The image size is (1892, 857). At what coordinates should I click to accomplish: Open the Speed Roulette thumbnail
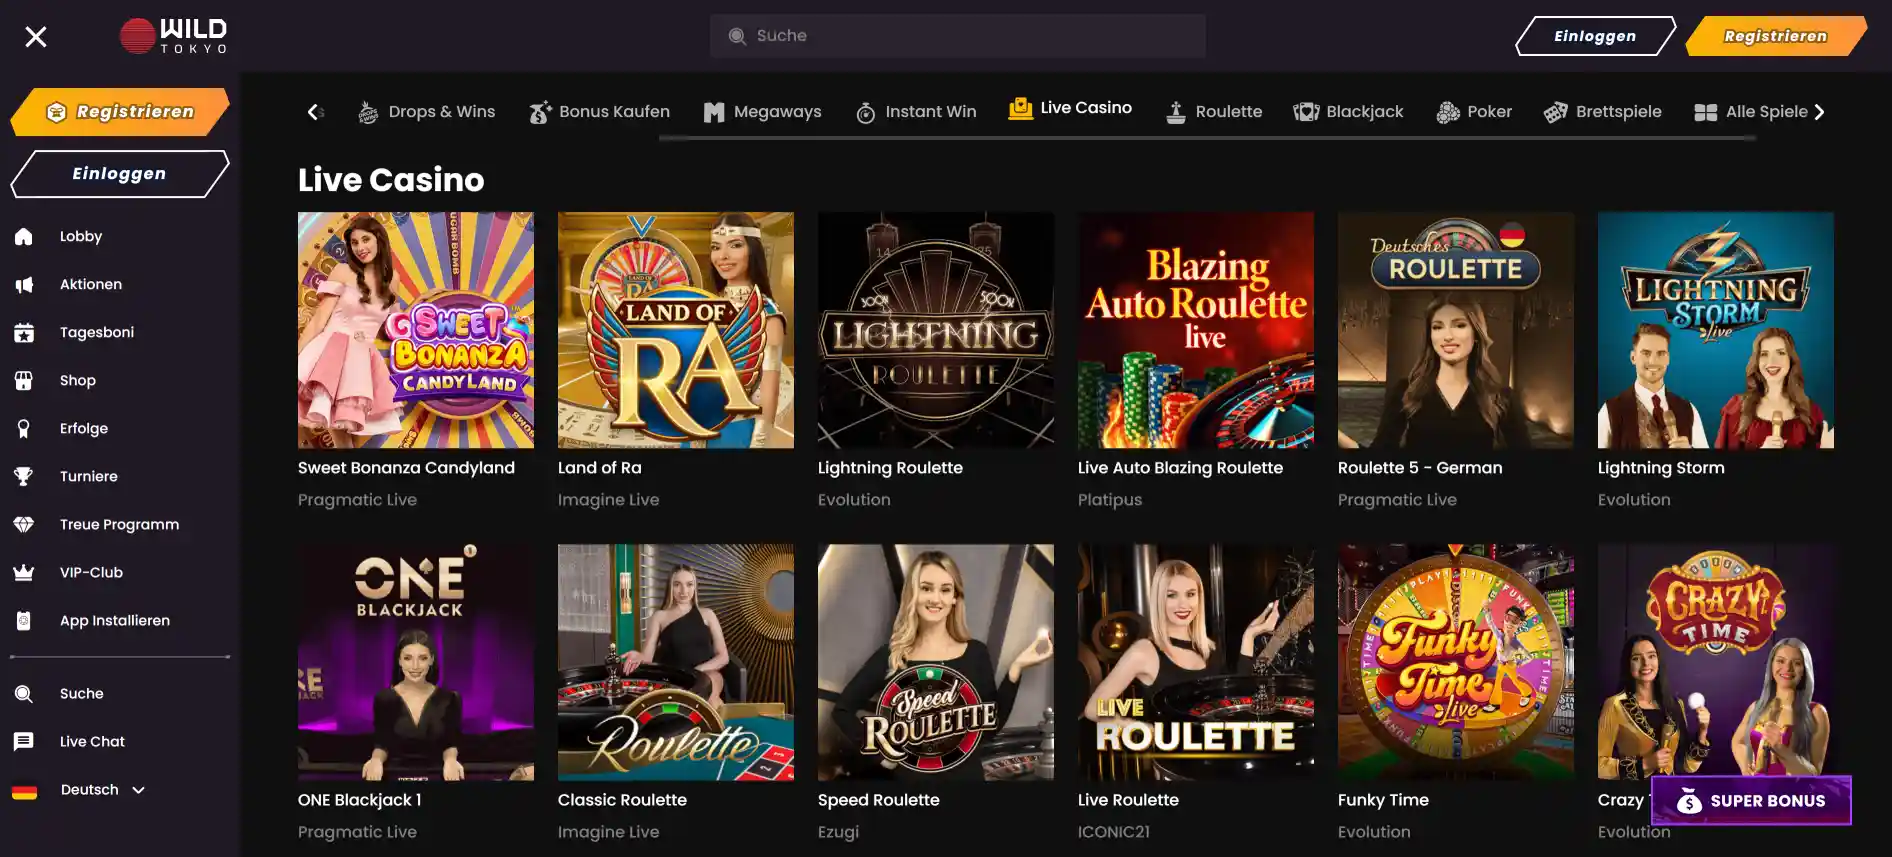pos(936,662)
